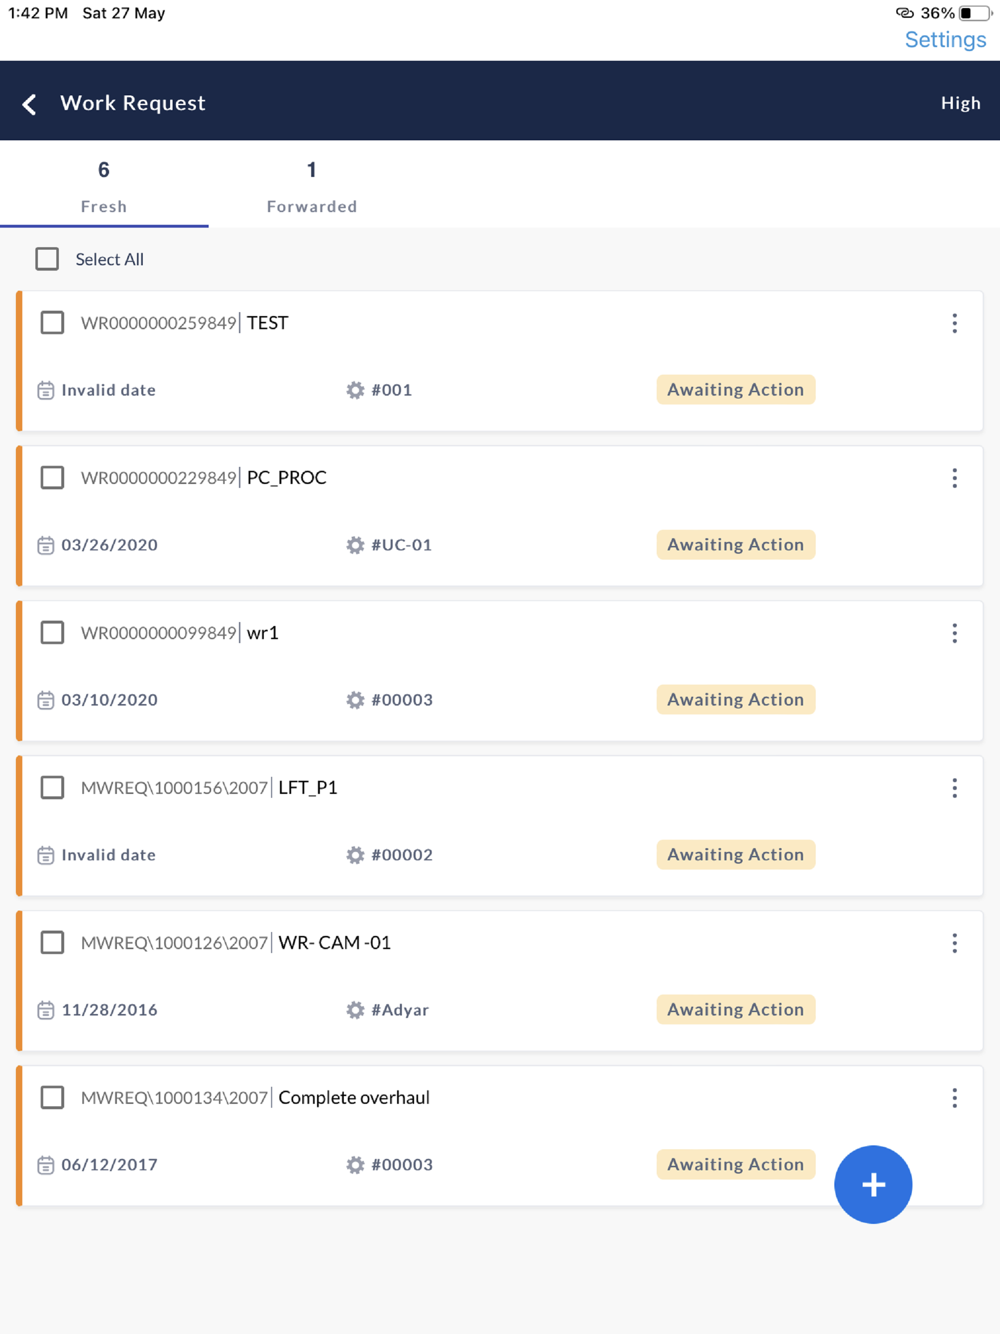Tap the back arrow in the header

30,104
